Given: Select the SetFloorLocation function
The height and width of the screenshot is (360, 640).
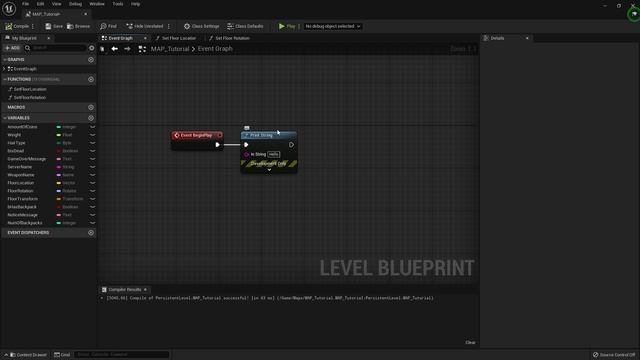Looking at the screenshot, I should pos(30,89).
